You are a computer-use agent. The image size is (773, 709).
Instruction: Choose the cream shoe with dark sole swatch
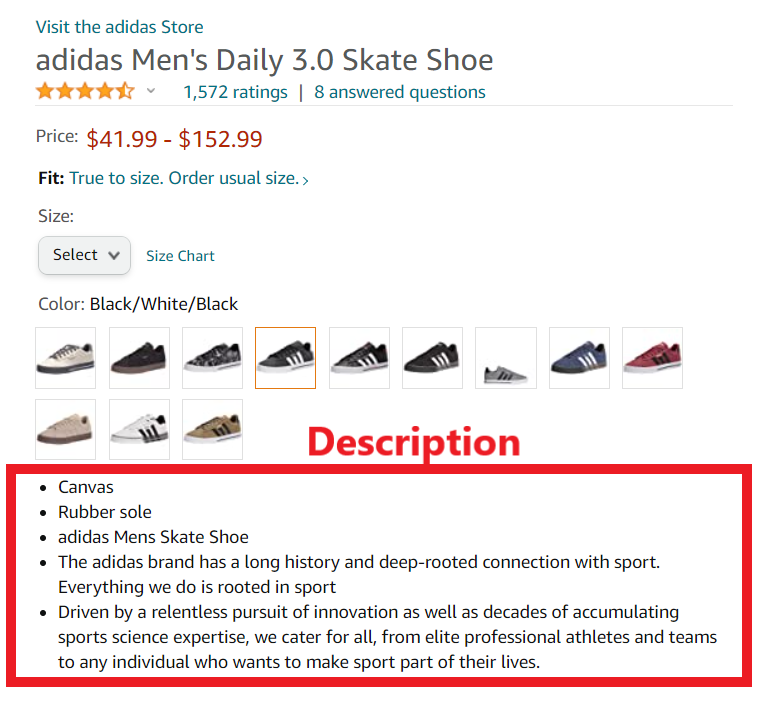(x=66, y=358)
